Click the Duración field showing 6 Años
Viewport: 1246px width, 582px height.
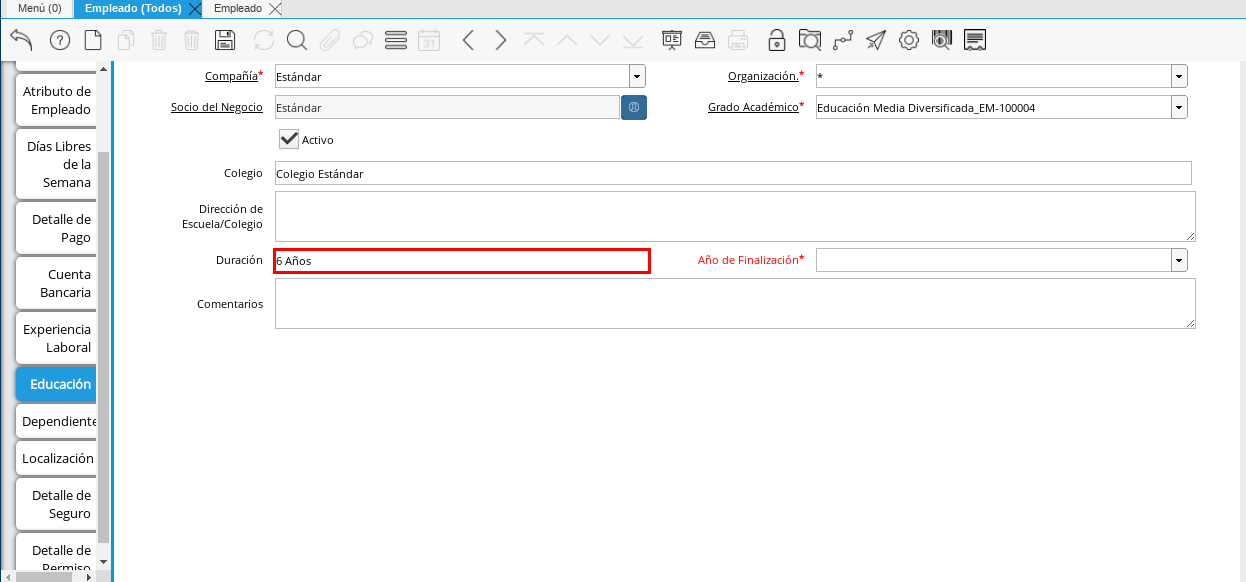pyautogui.click(x=462, y=260)
